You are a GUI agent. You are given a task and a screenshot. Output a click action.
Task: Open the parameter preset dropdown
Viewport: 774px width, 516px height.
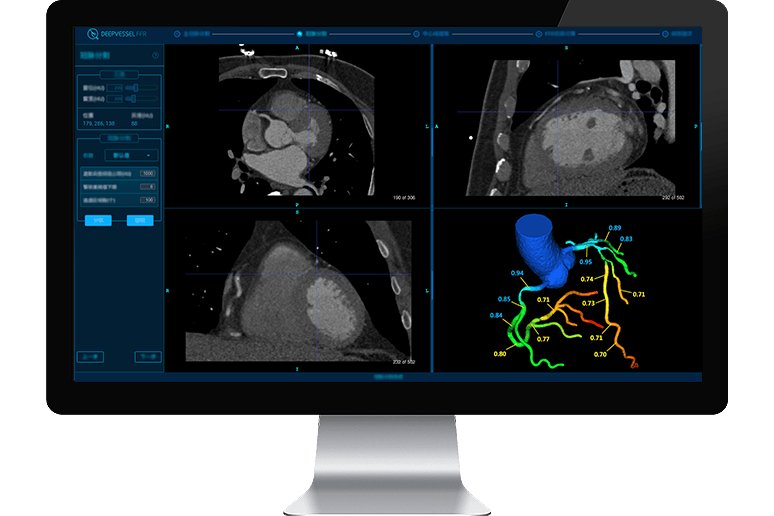(131, 156)
